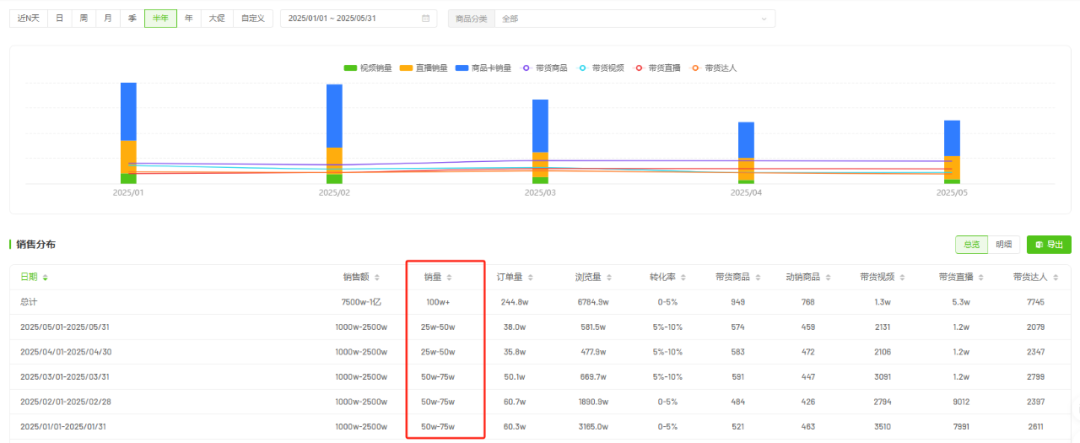The height and width of the screenshot is (443, 1080).
Task: Sort table by 日期 column arrow
Action: (x=45, y=277)
